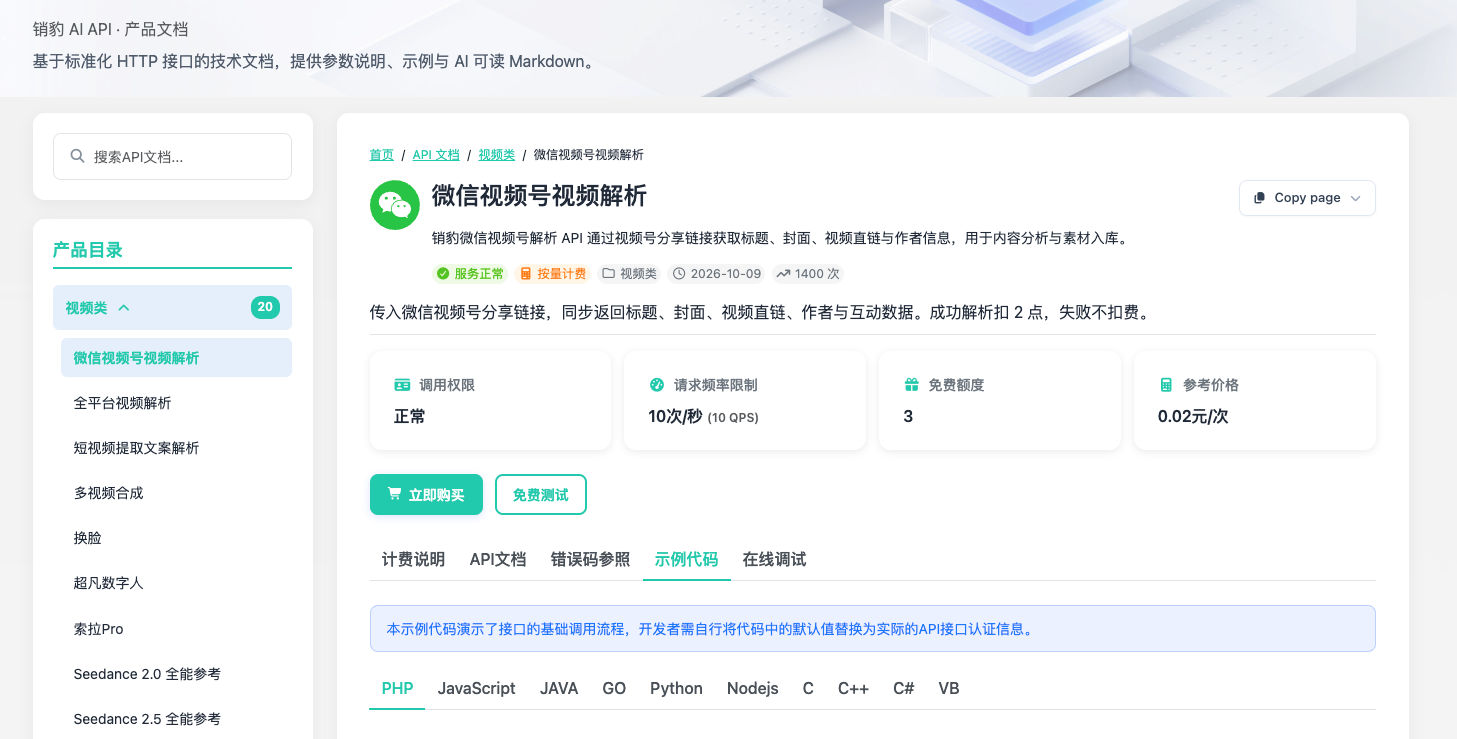Select the JavaScript code tab
This screenshot has width=1457, height=739.
477,688
